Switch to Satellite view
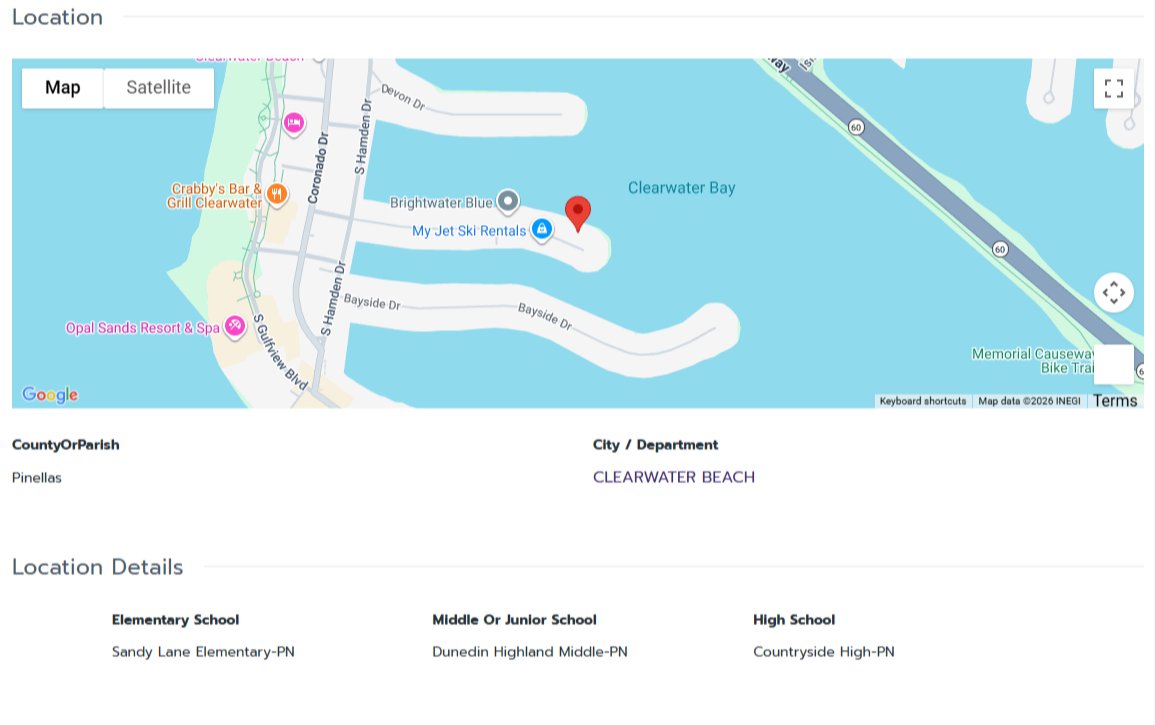This screenshot has width=1155, height=725. (x=158, y=88)
